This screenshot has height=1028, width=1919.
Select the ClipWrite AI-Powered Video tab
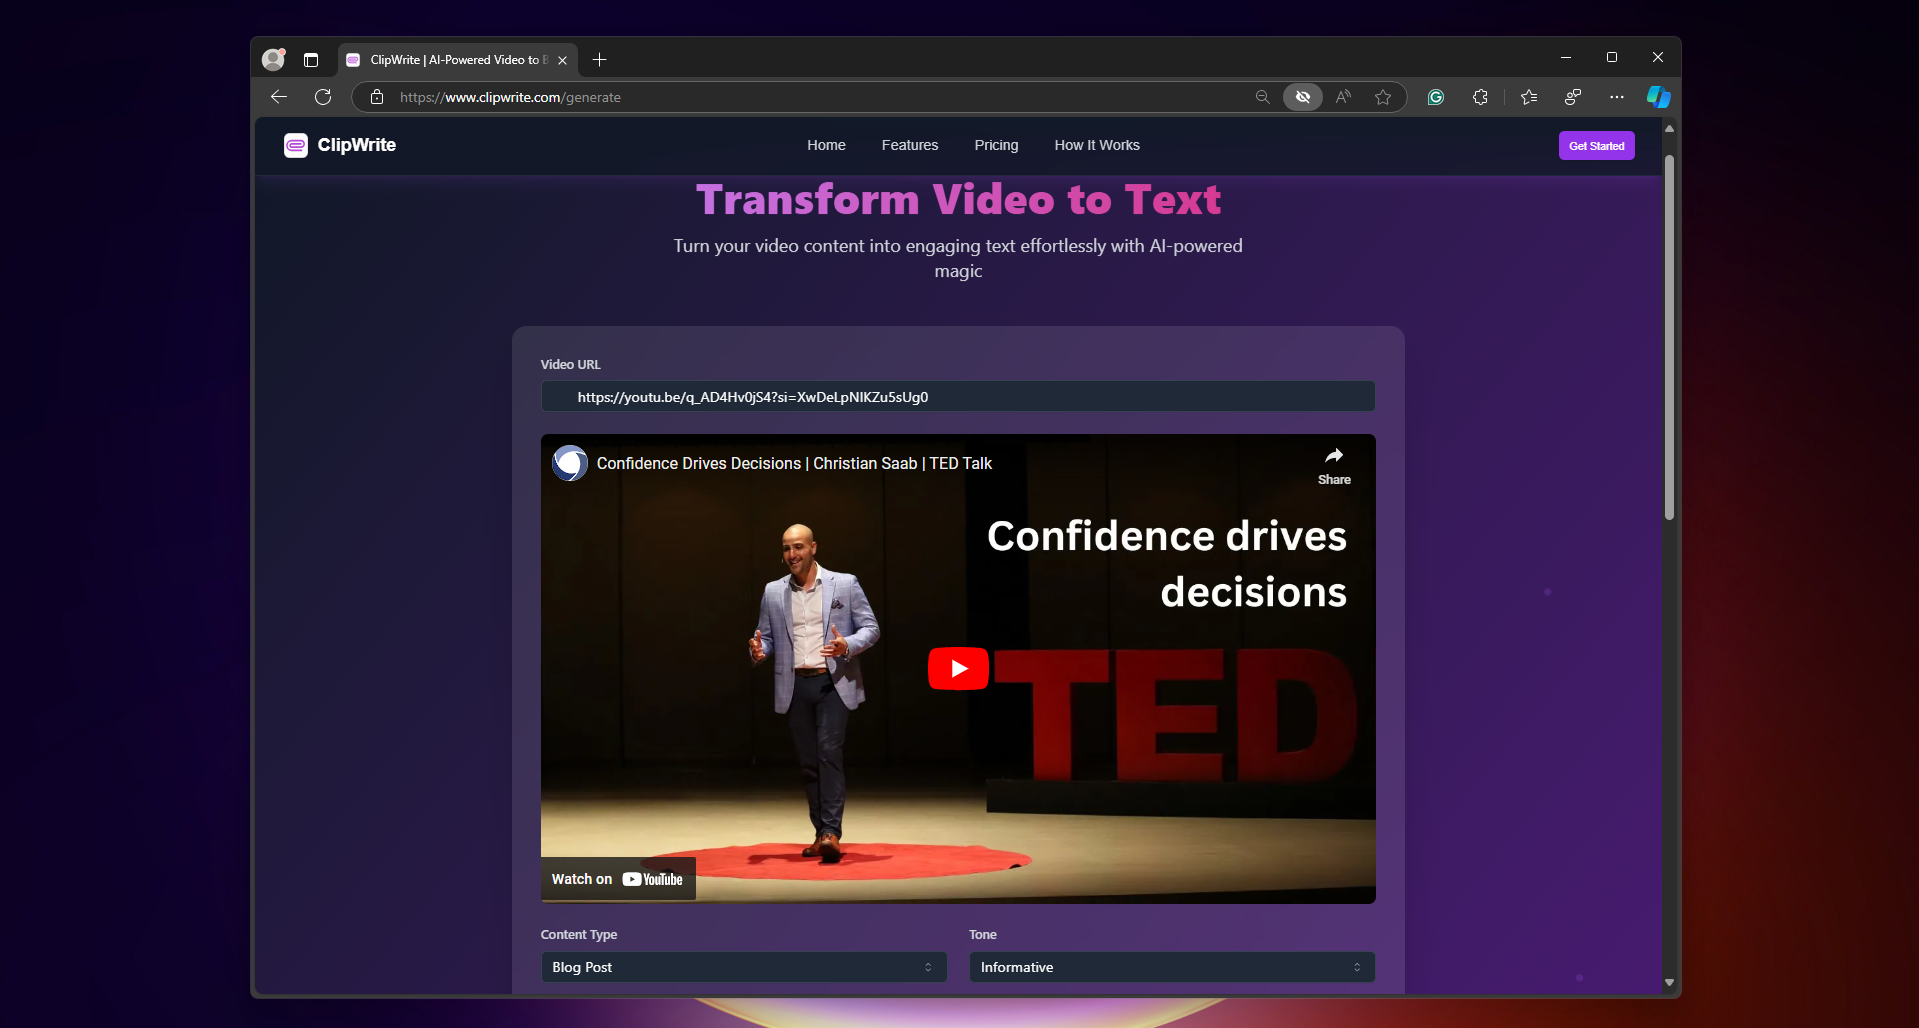click(x=458, y=60)
